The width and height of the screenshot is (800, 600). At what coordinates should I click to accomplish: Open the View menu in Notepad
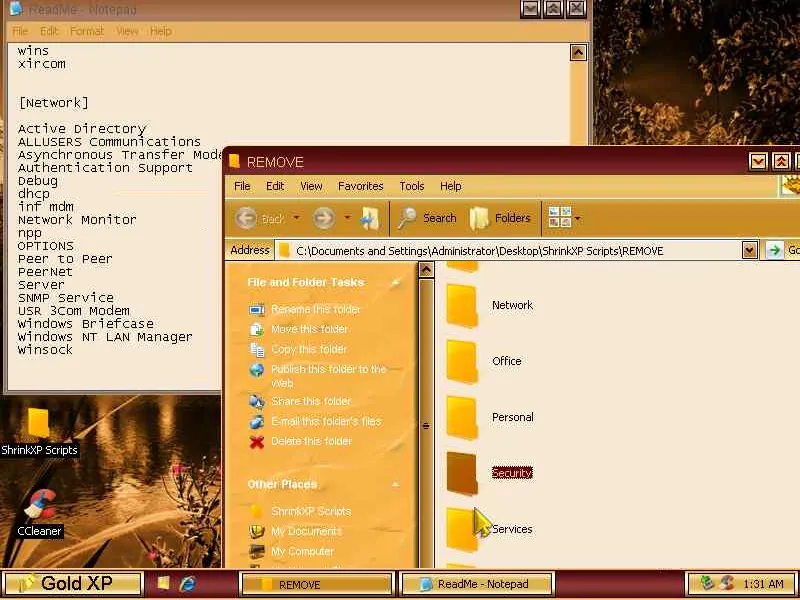click(127, 31)
